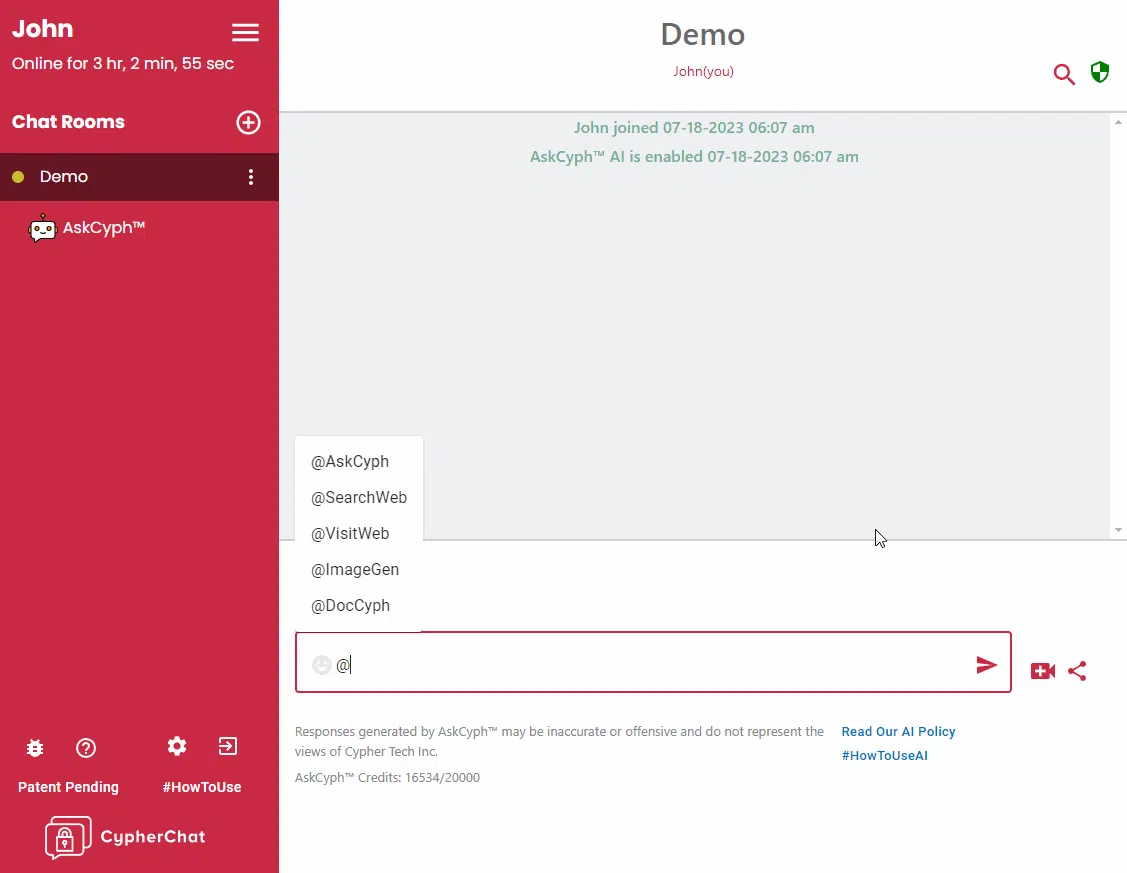Click the share icon
Viewport: 1127px width, 873px height.
coord(1077,671)
